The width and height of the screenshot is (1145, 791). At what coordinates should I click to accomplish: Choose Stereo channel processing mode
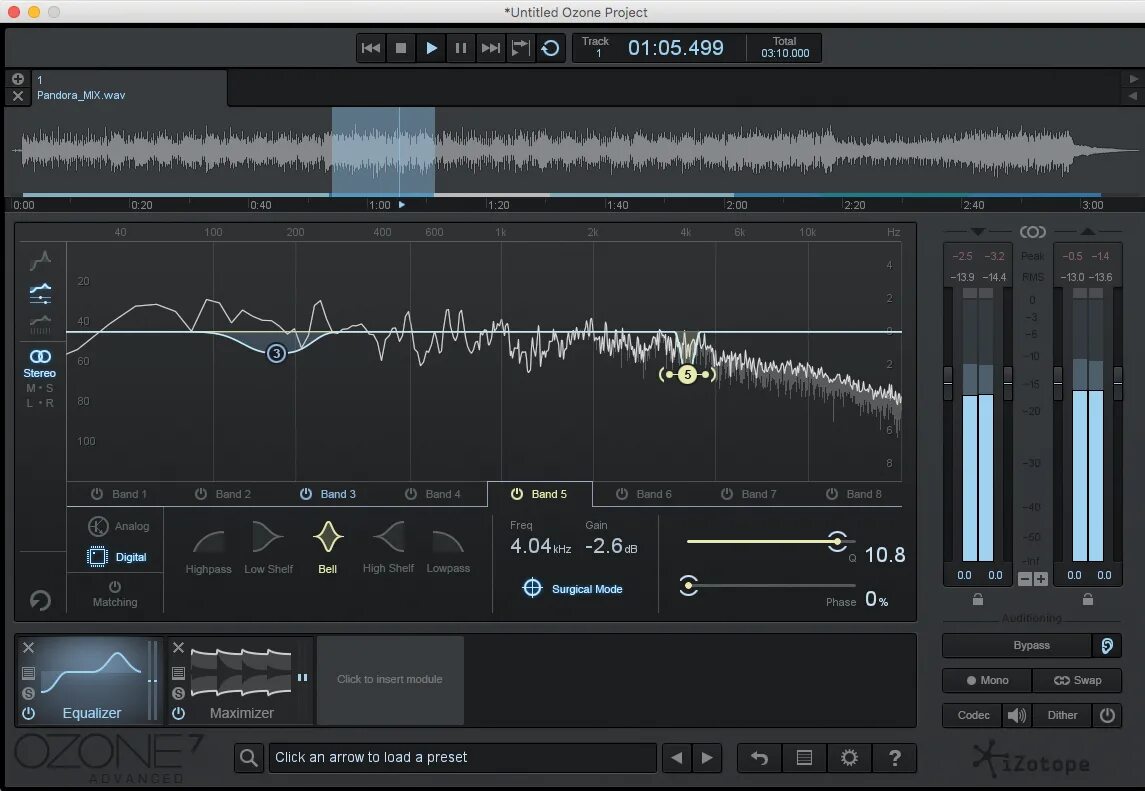point(39,364)
